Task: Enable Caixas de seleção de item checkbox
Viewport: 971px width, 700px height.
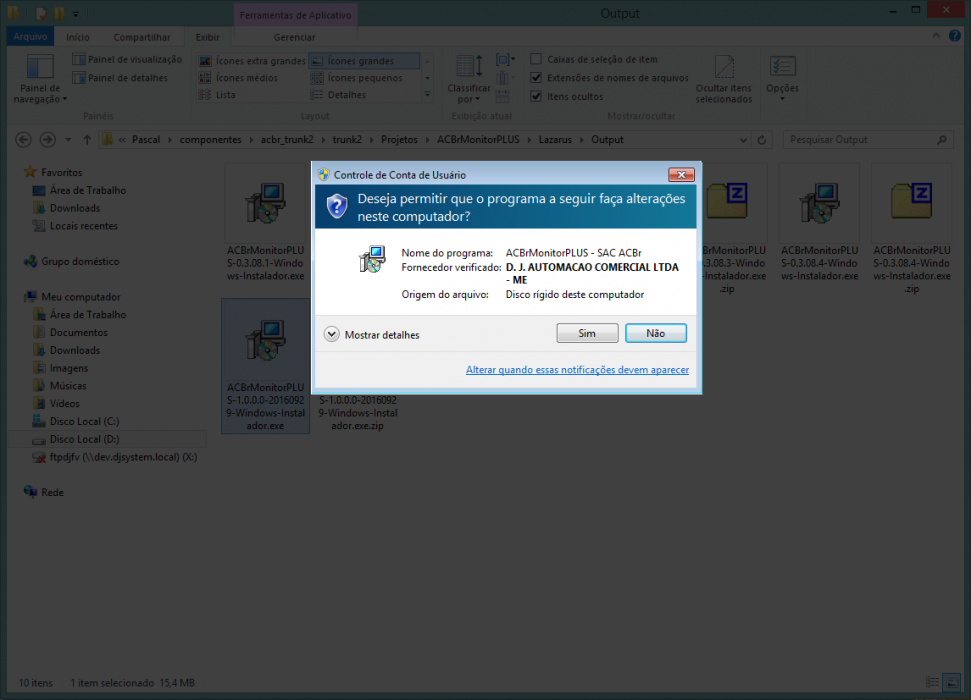Action: pos(536,59)
